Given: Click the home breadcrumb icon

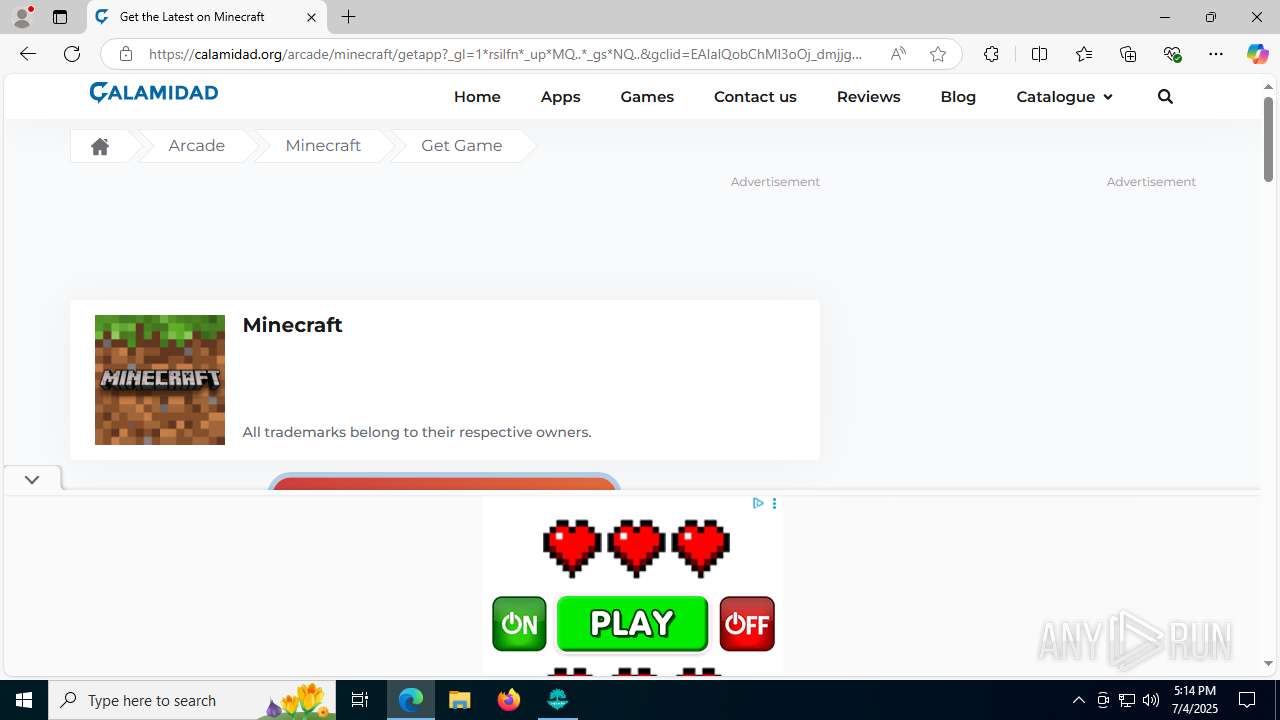Looking at the screenshot, I should pos(99,146).
